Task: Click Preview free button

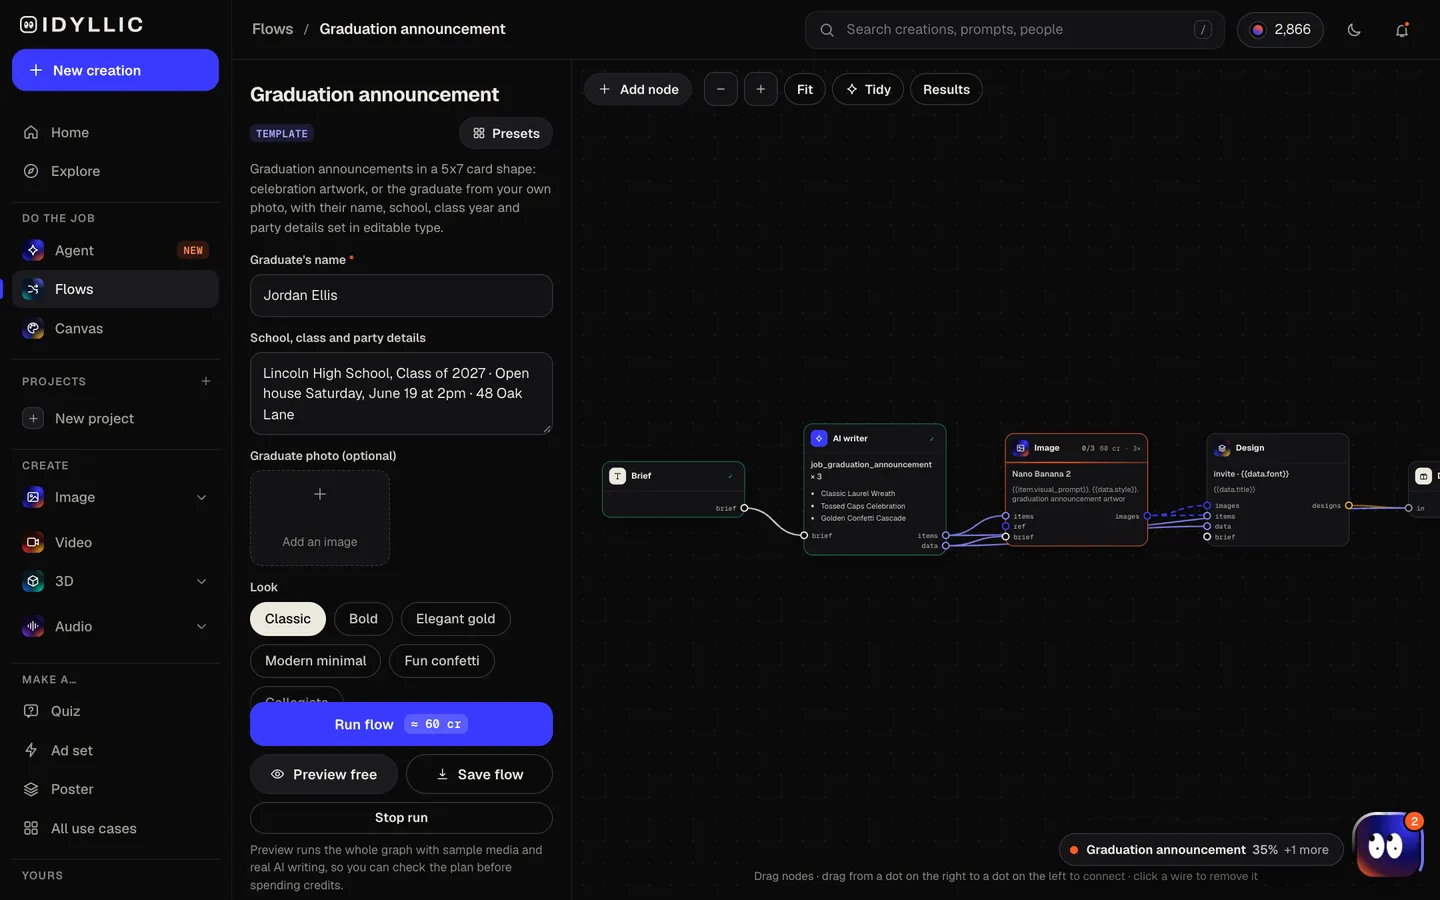Action: [324, 774]
